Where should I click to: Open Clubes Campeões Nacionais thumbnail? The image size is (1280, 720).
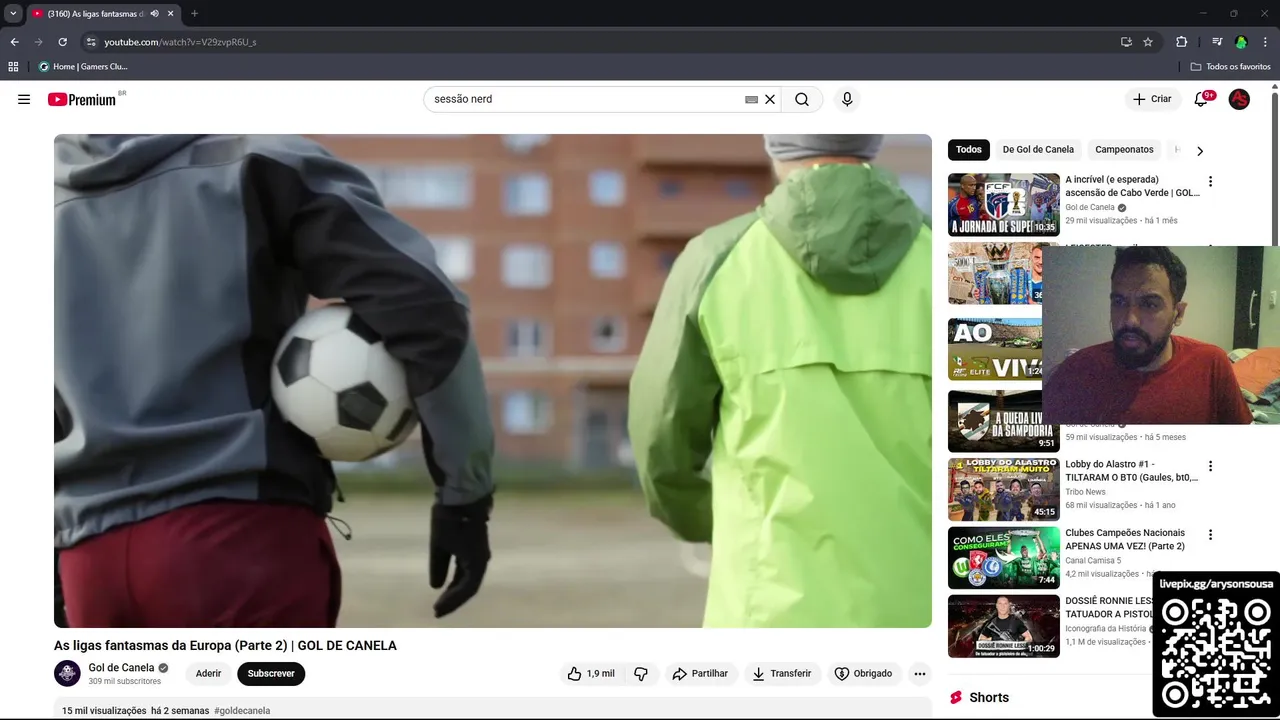click(1004, 558)
